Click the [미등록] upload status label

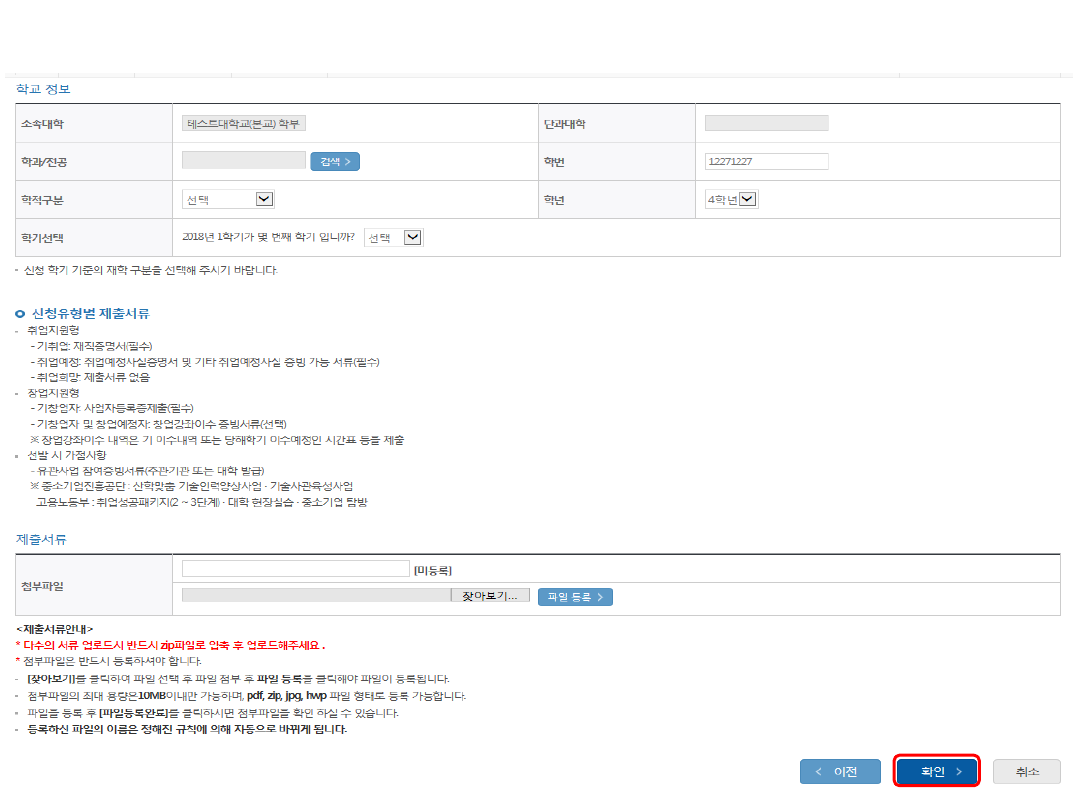tap(433, 570)
